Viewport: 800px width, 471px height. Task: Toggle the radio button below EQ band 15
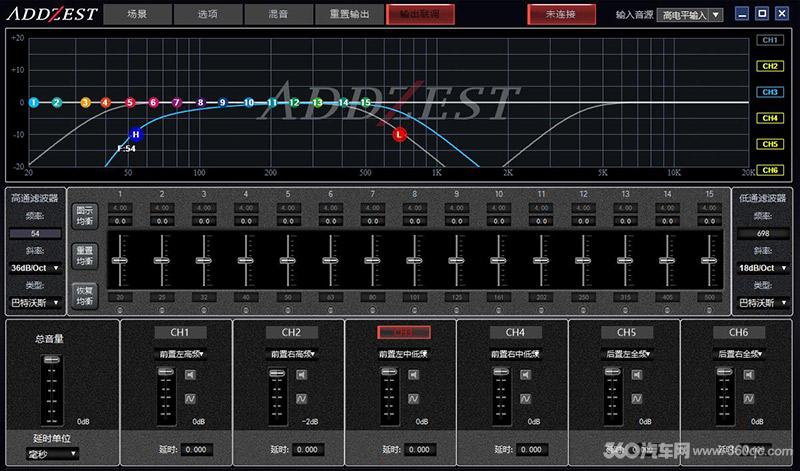pyautogui.click(x=709, y=310)
